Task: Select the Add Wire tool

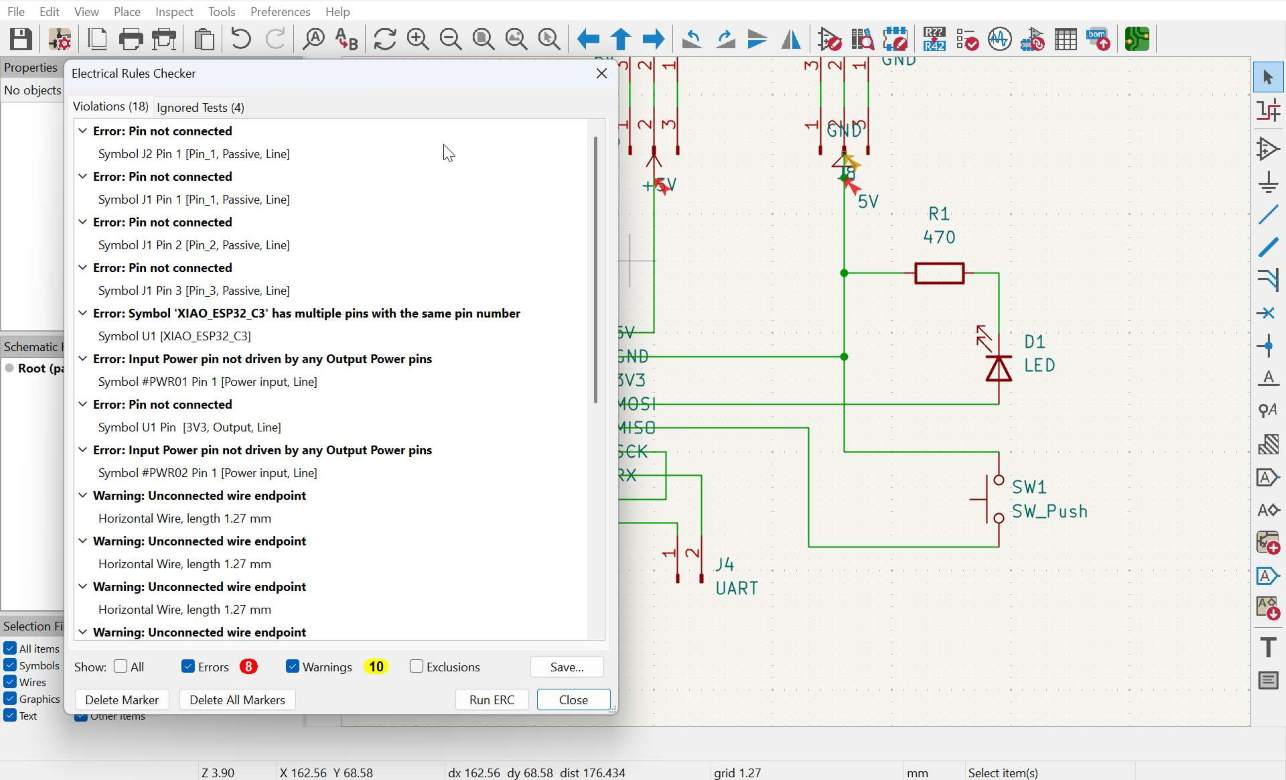Action: (x=1268, y=215)
